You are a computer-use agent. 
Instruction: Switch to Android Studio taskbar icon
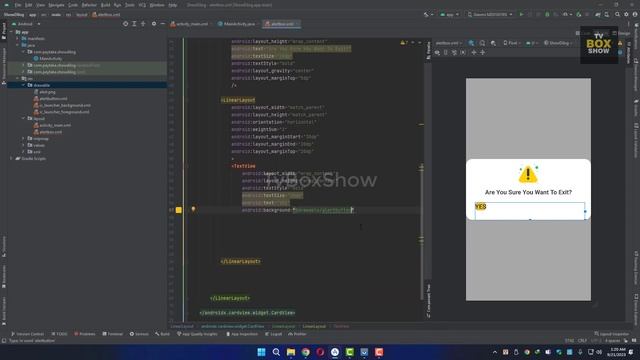[x=335, y=352]
